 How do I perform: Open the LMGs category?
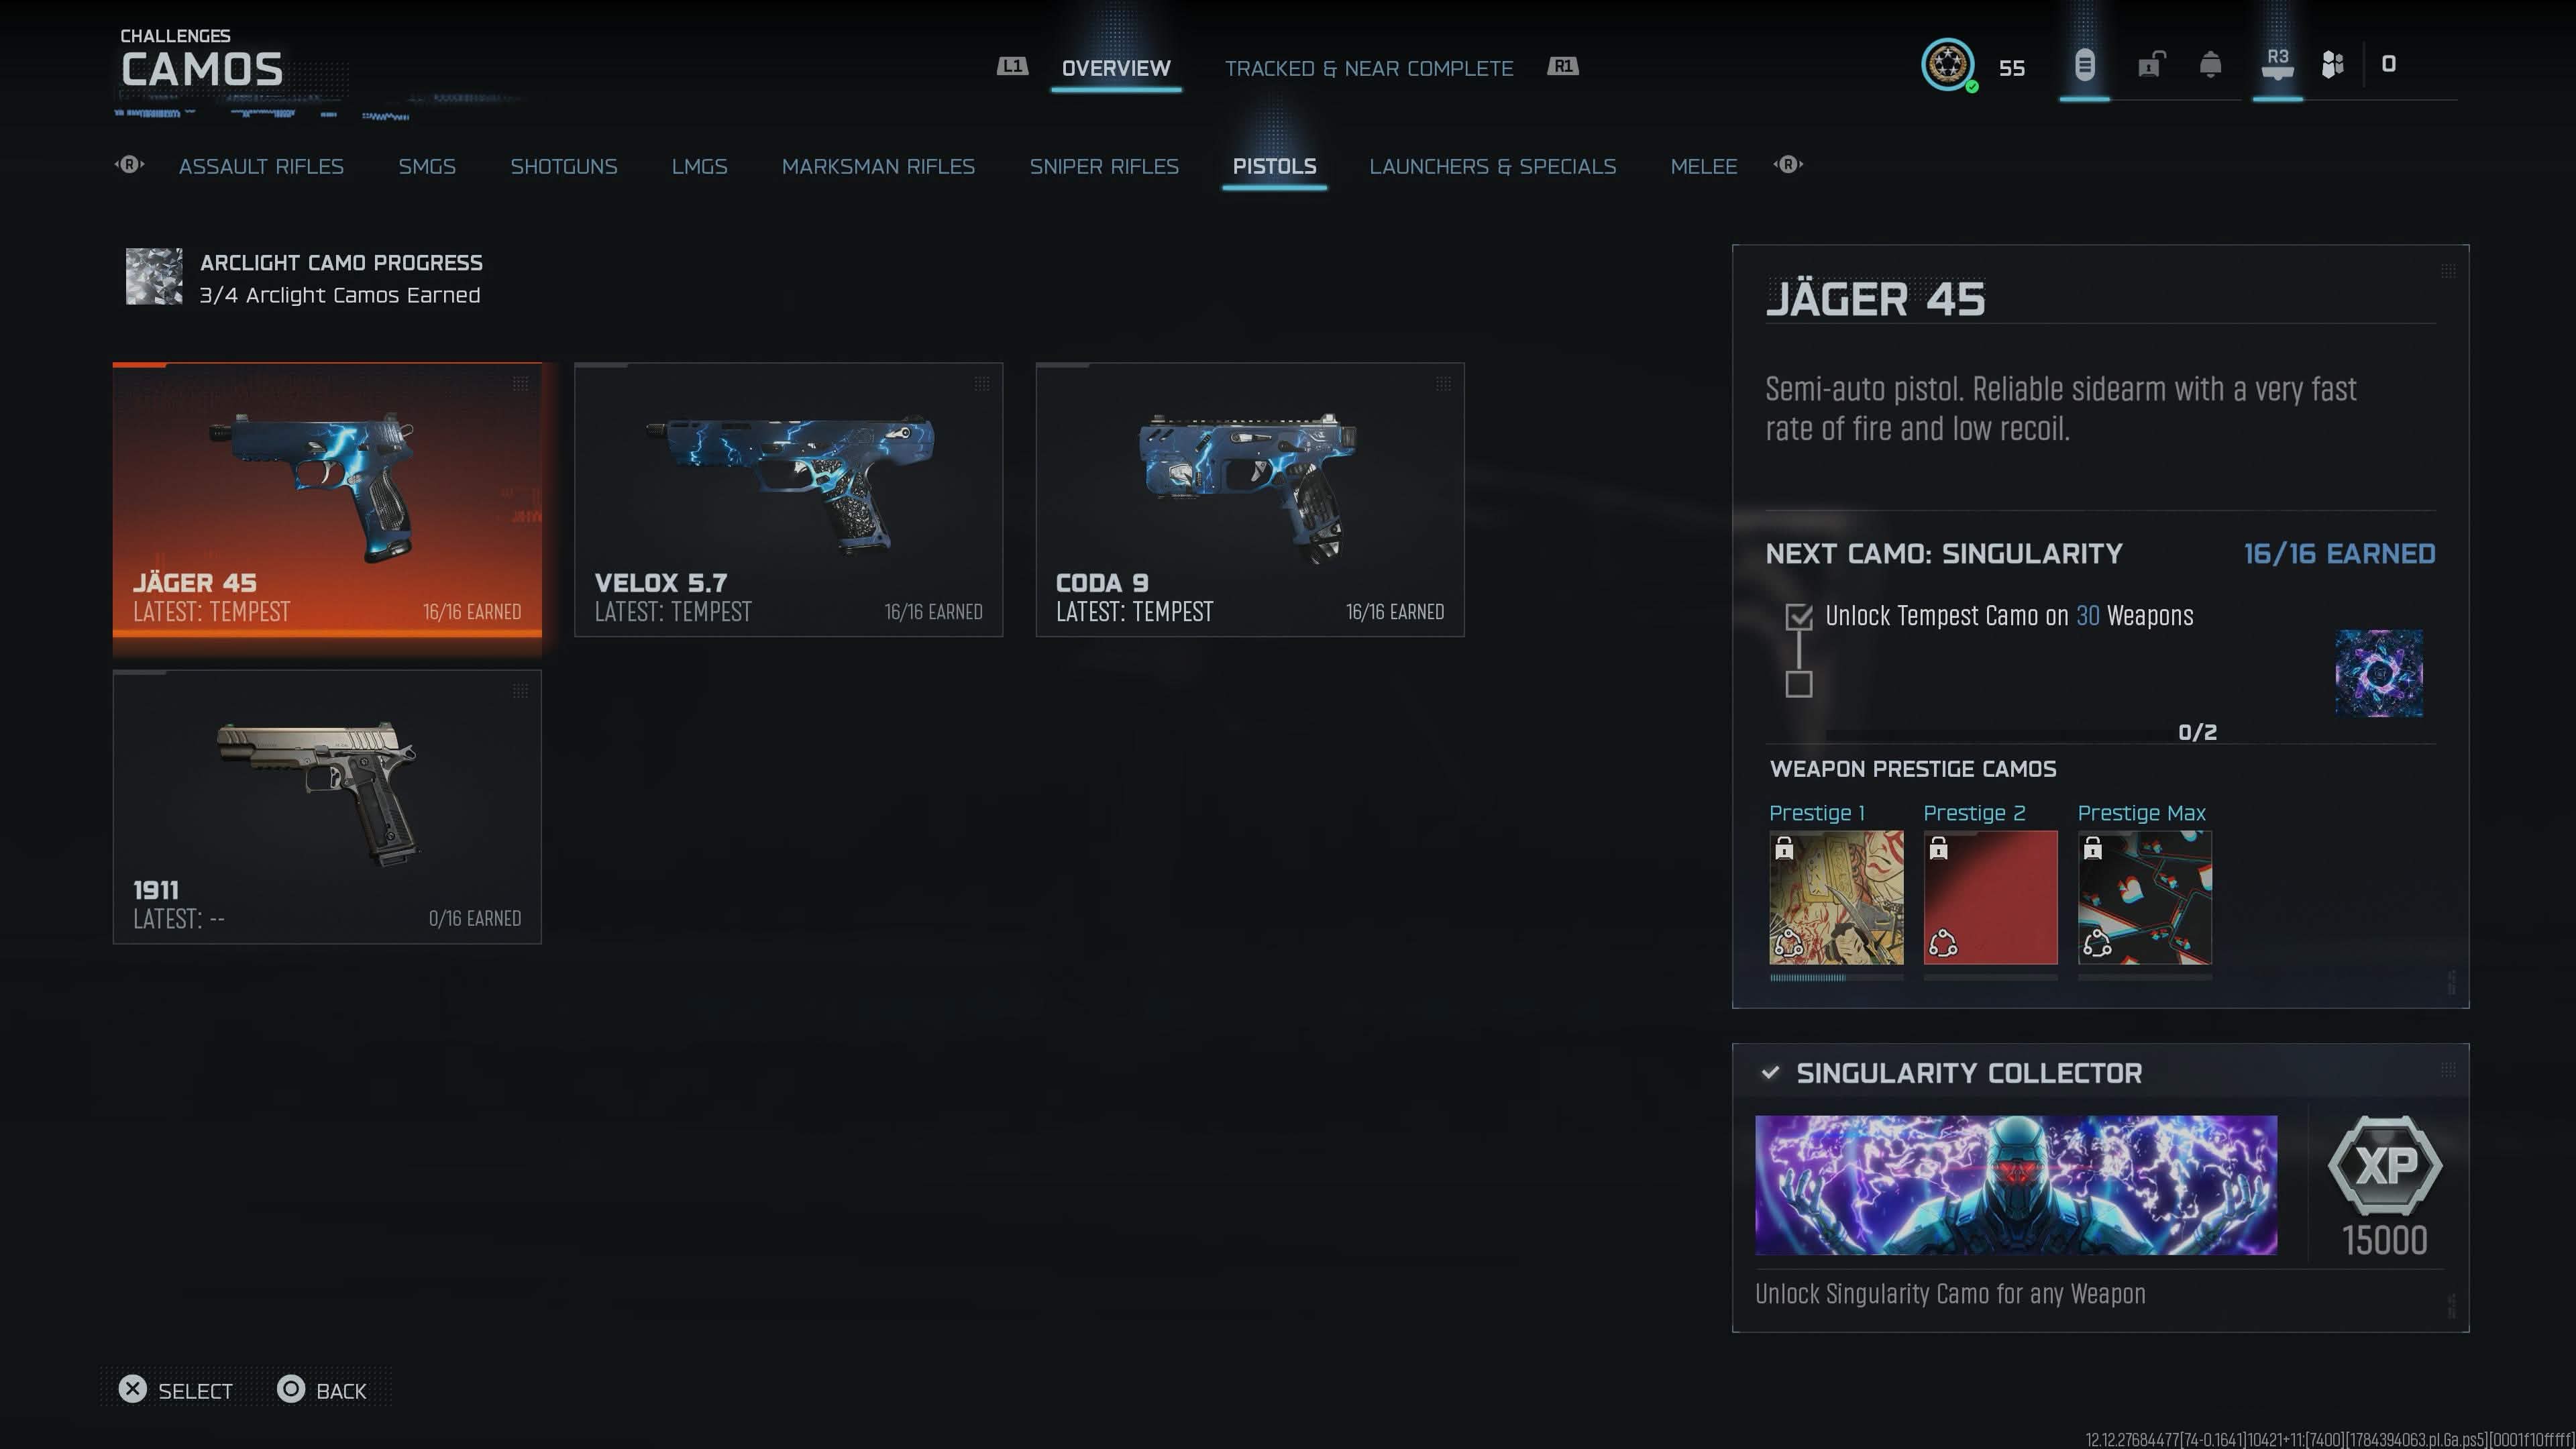pyautogui.click(x=699, y=166)
